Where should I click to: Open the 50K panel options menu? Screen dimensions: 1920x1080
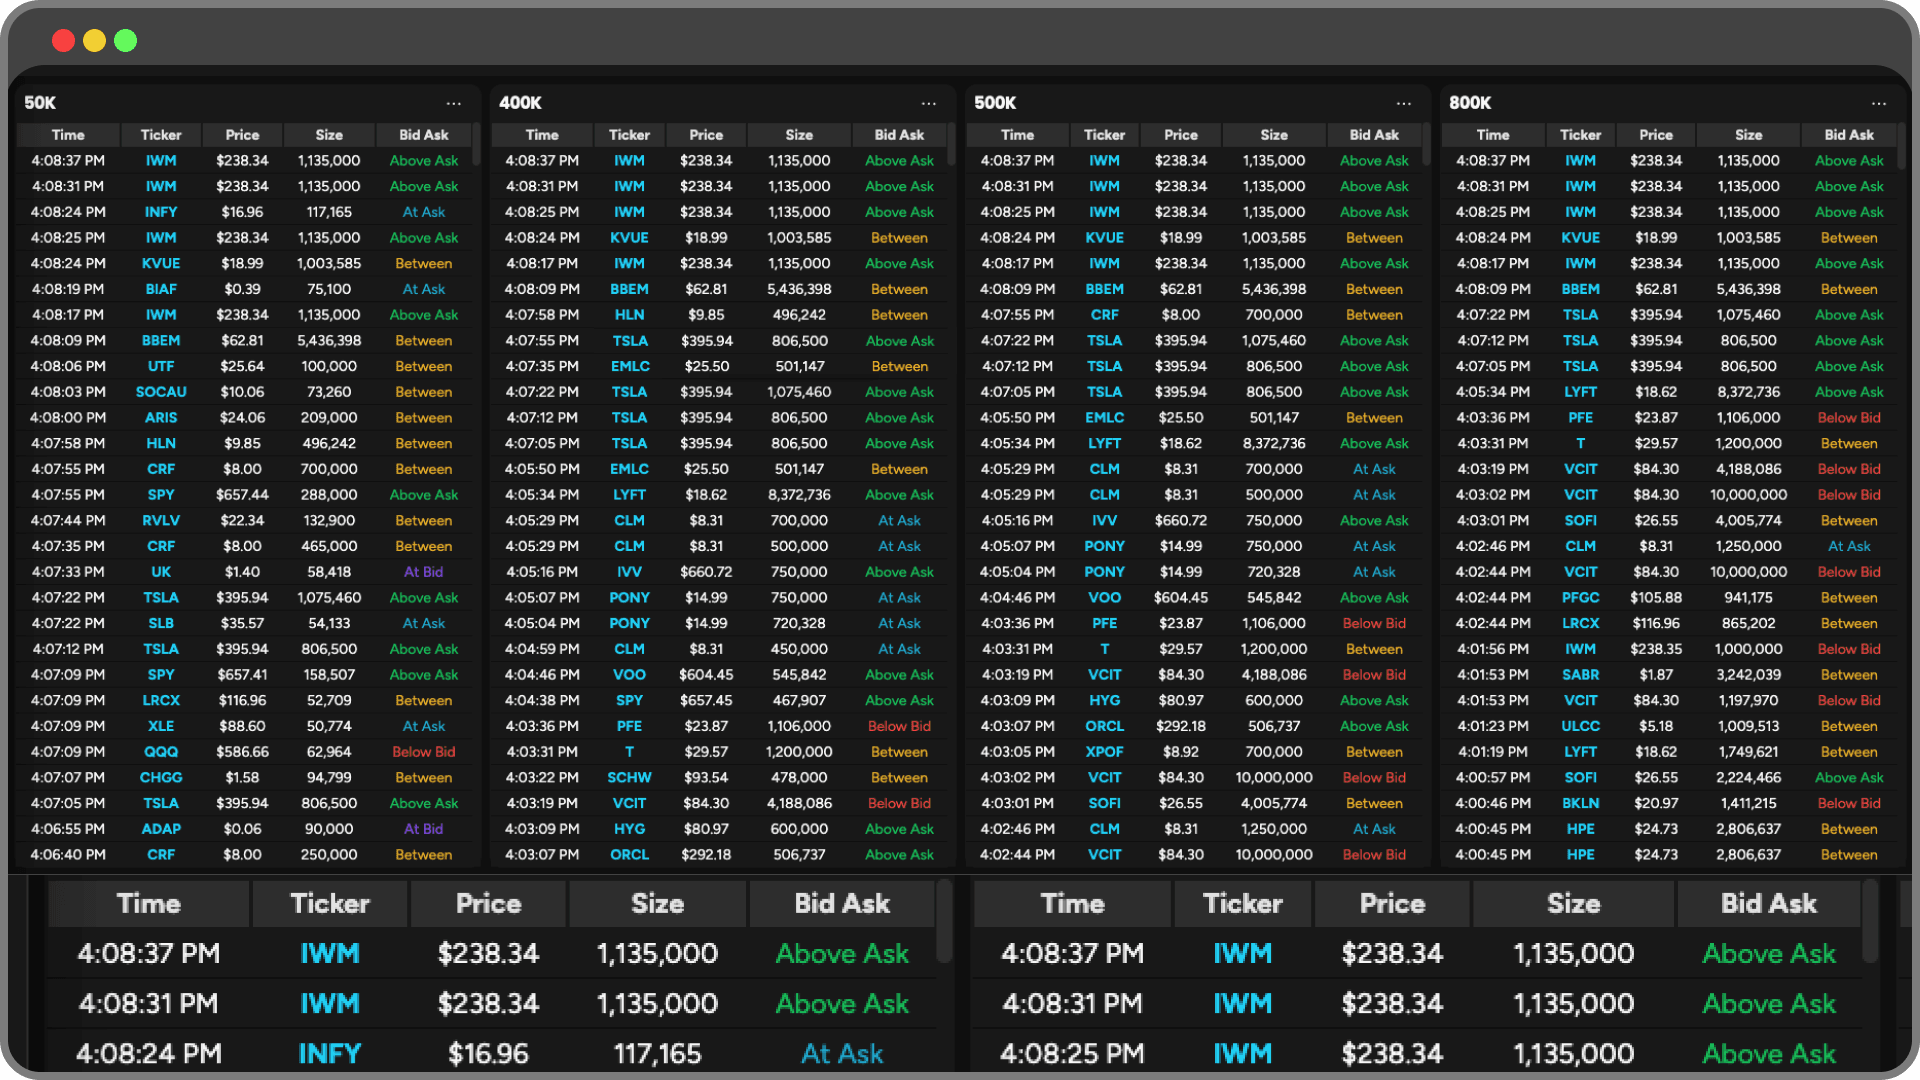tap(454, 103)
